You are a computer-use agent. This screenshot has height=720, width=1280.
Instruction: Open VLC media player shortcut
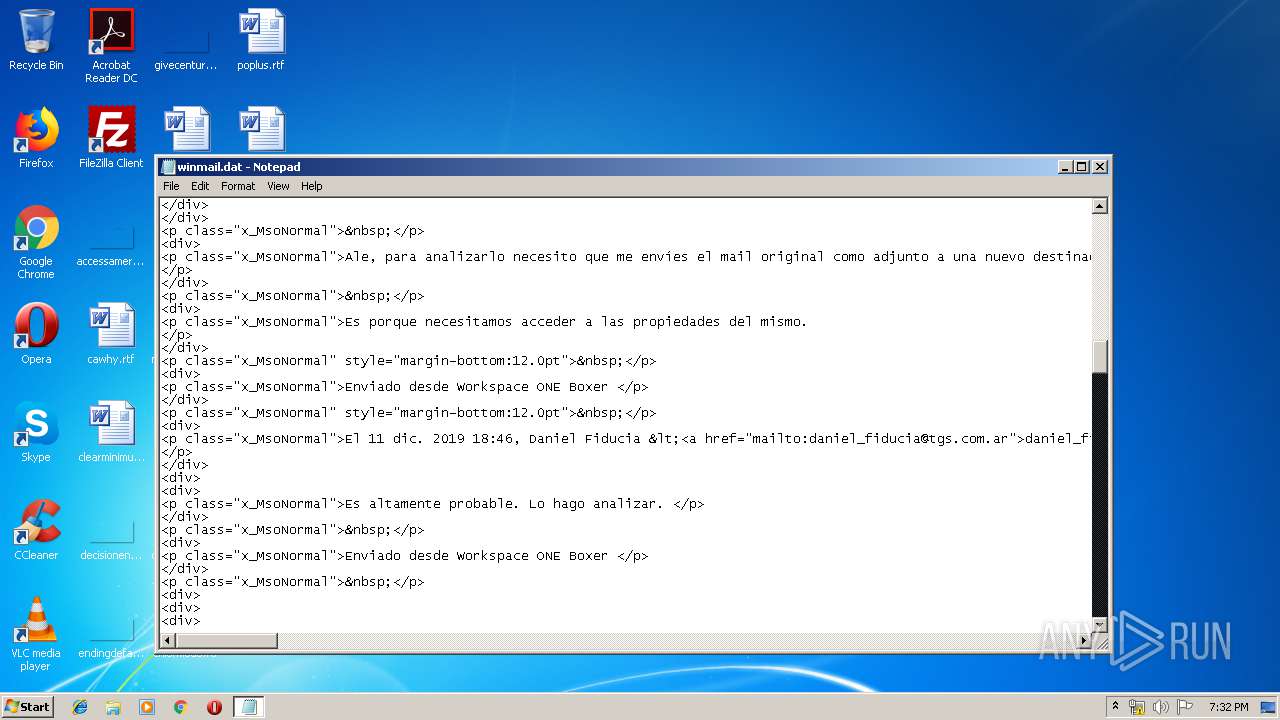pyautogui.click(x=36, y=634)
